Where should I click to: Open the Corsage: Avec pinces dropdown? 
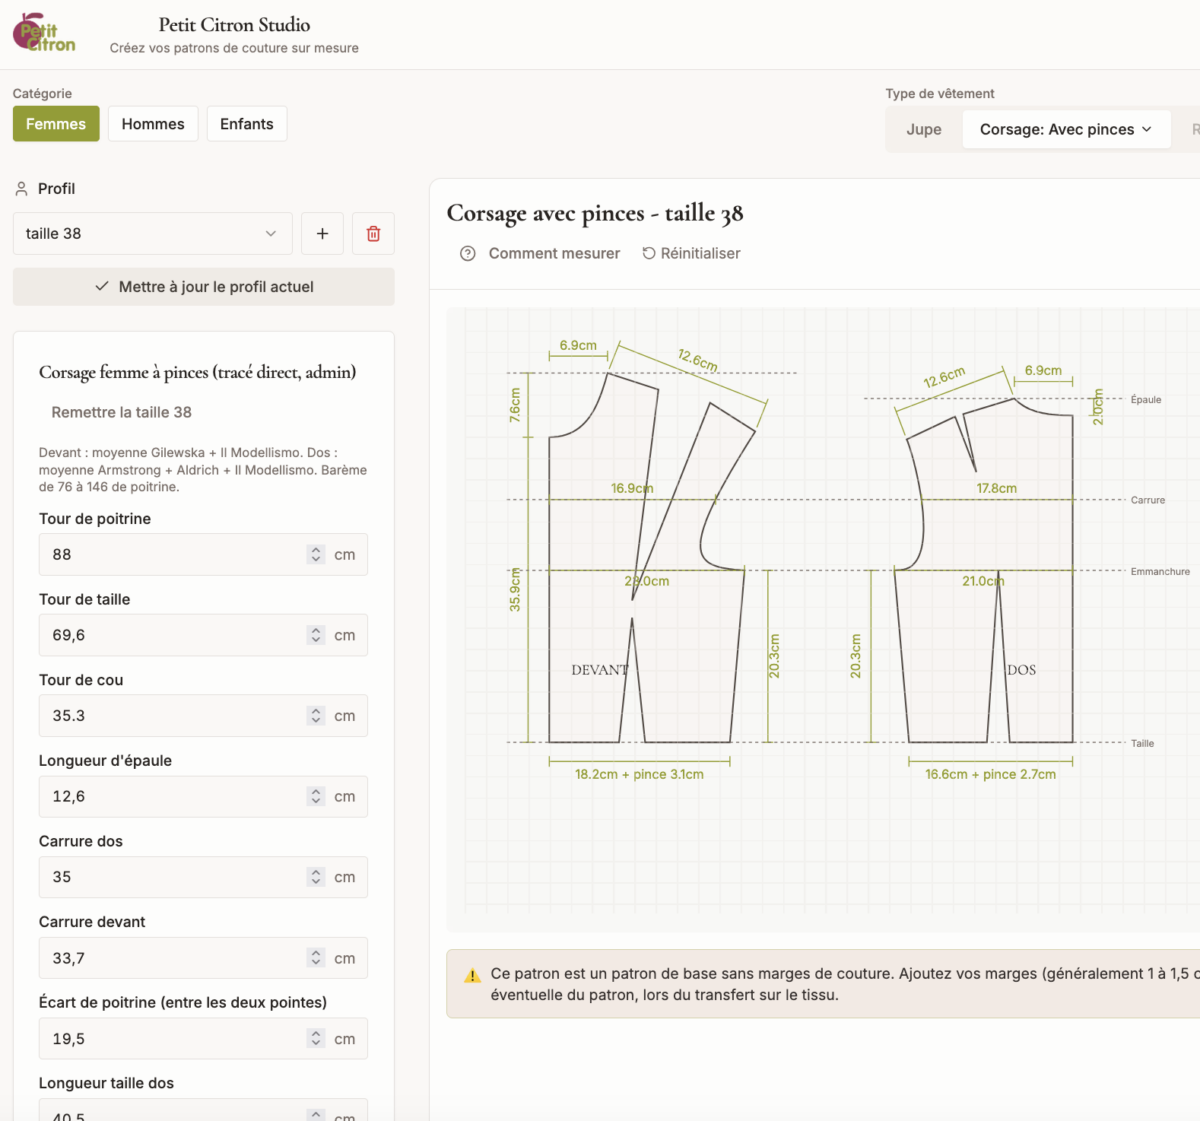[1066, 129]
